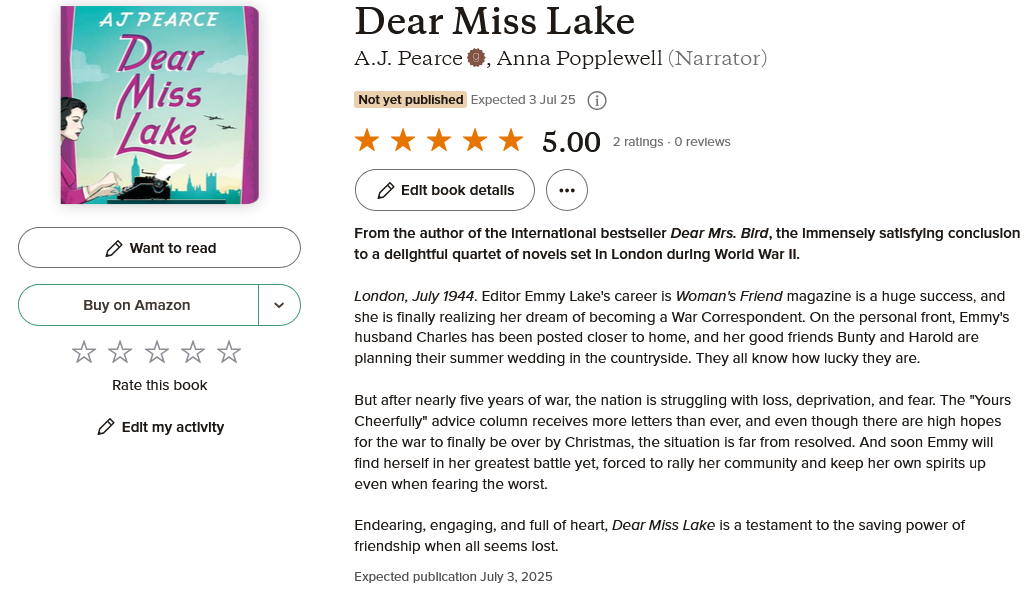Click the Dear Miss Lake cover thumbnail
Viewport: 1035px width, 600px height.
pos(160,105)
